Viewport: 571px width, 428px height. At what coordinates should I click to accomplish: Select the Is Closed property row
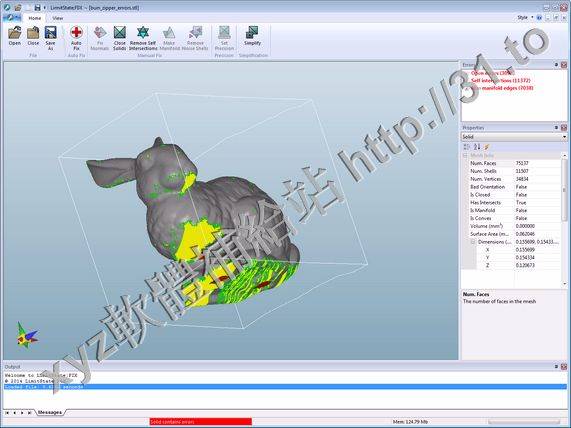point(515,195)
